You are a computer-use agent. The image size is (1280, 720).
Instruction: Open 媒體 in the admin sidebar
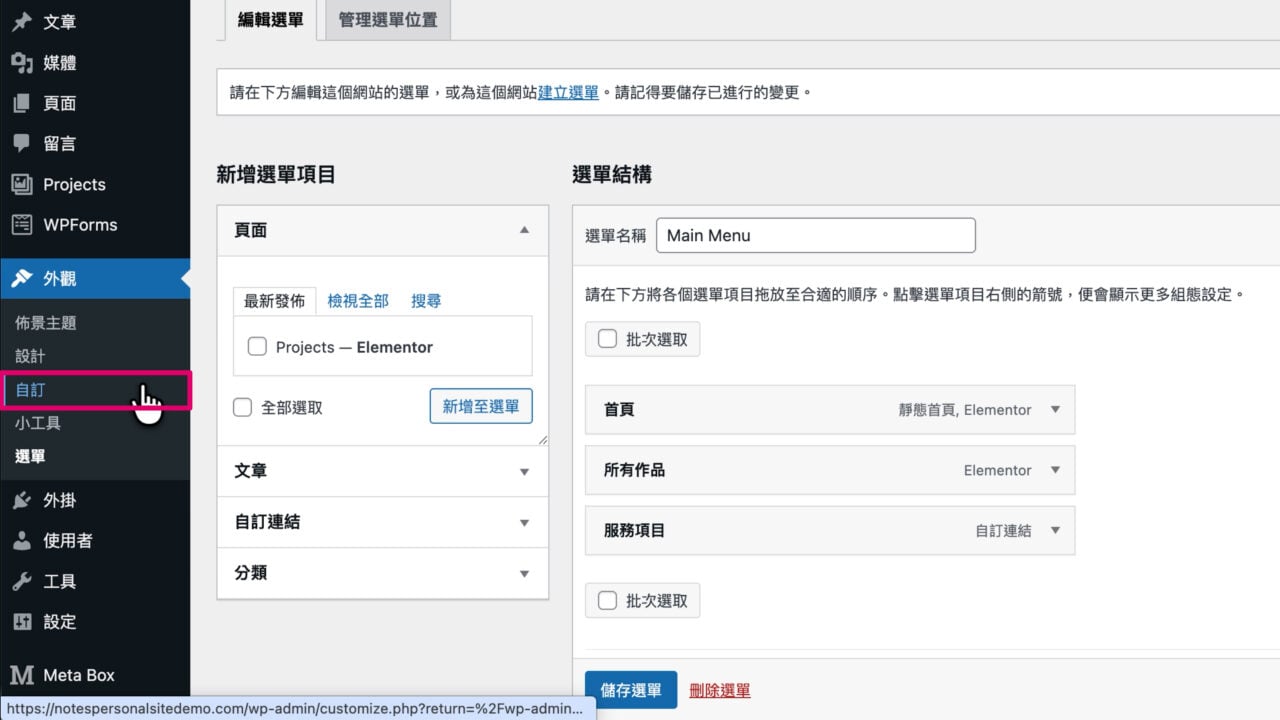pos(95,63)
